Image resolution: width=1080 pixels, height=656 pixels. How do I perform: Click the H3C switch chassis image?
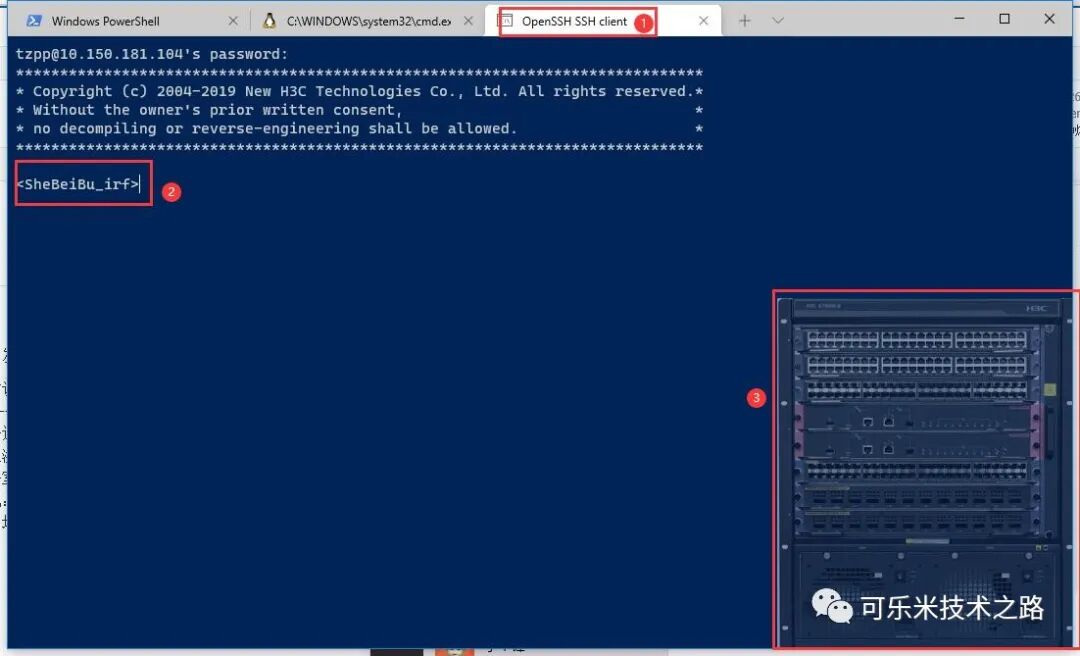click(925, 470)
